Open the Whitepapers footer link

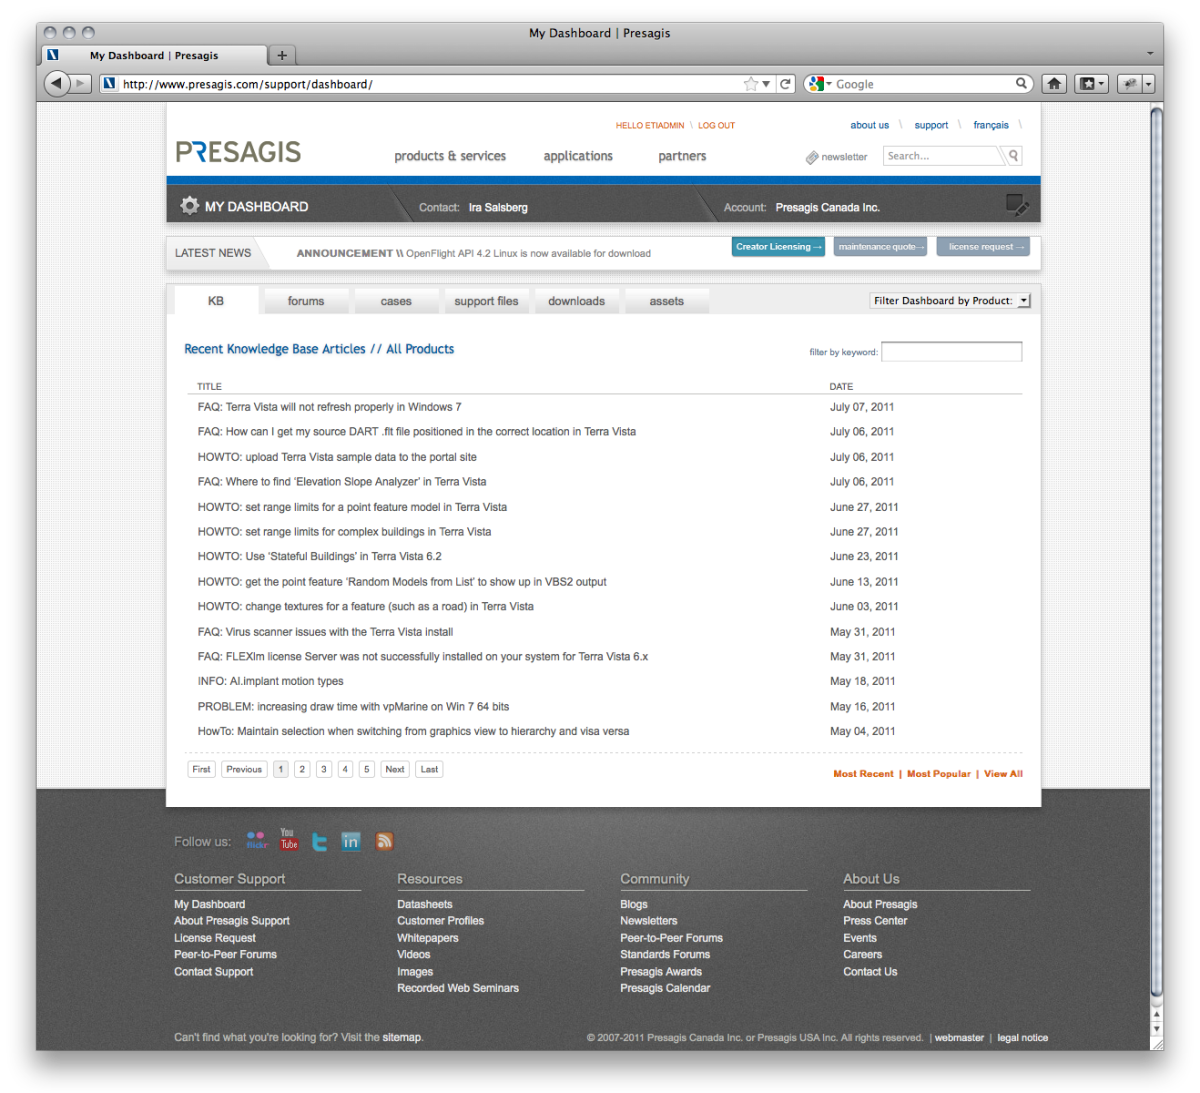tap(428, 938)
